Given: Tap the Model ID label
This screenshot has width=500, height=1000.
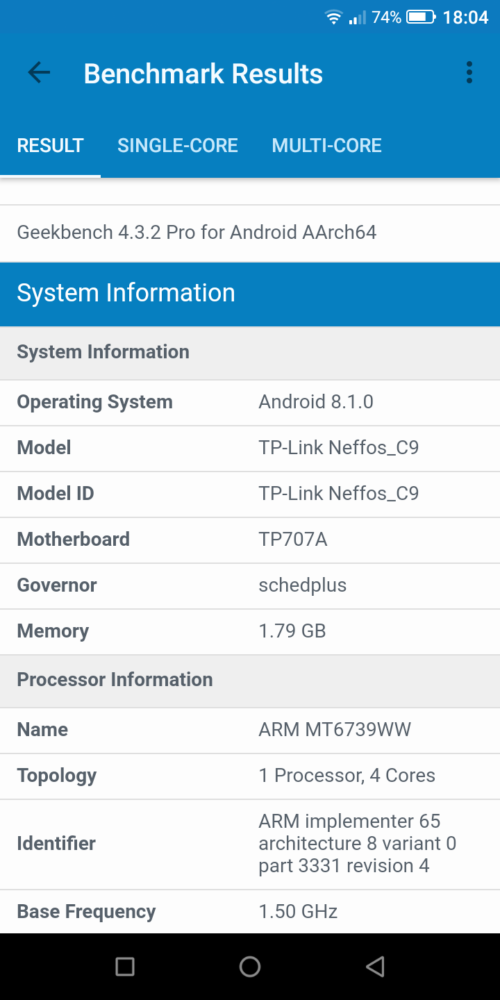Looking at the screenshot, I should point(55,494).
